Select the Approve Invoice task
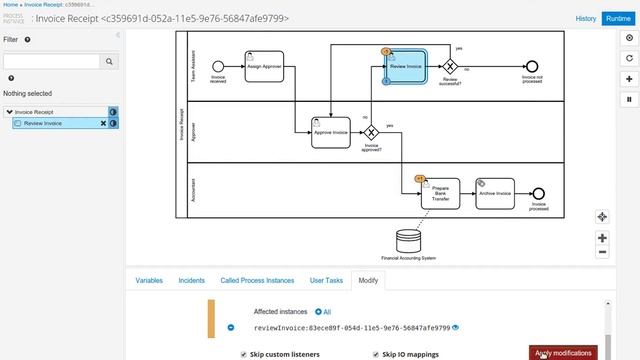Viewport: 640px width, 360px height. click(331, 133)
